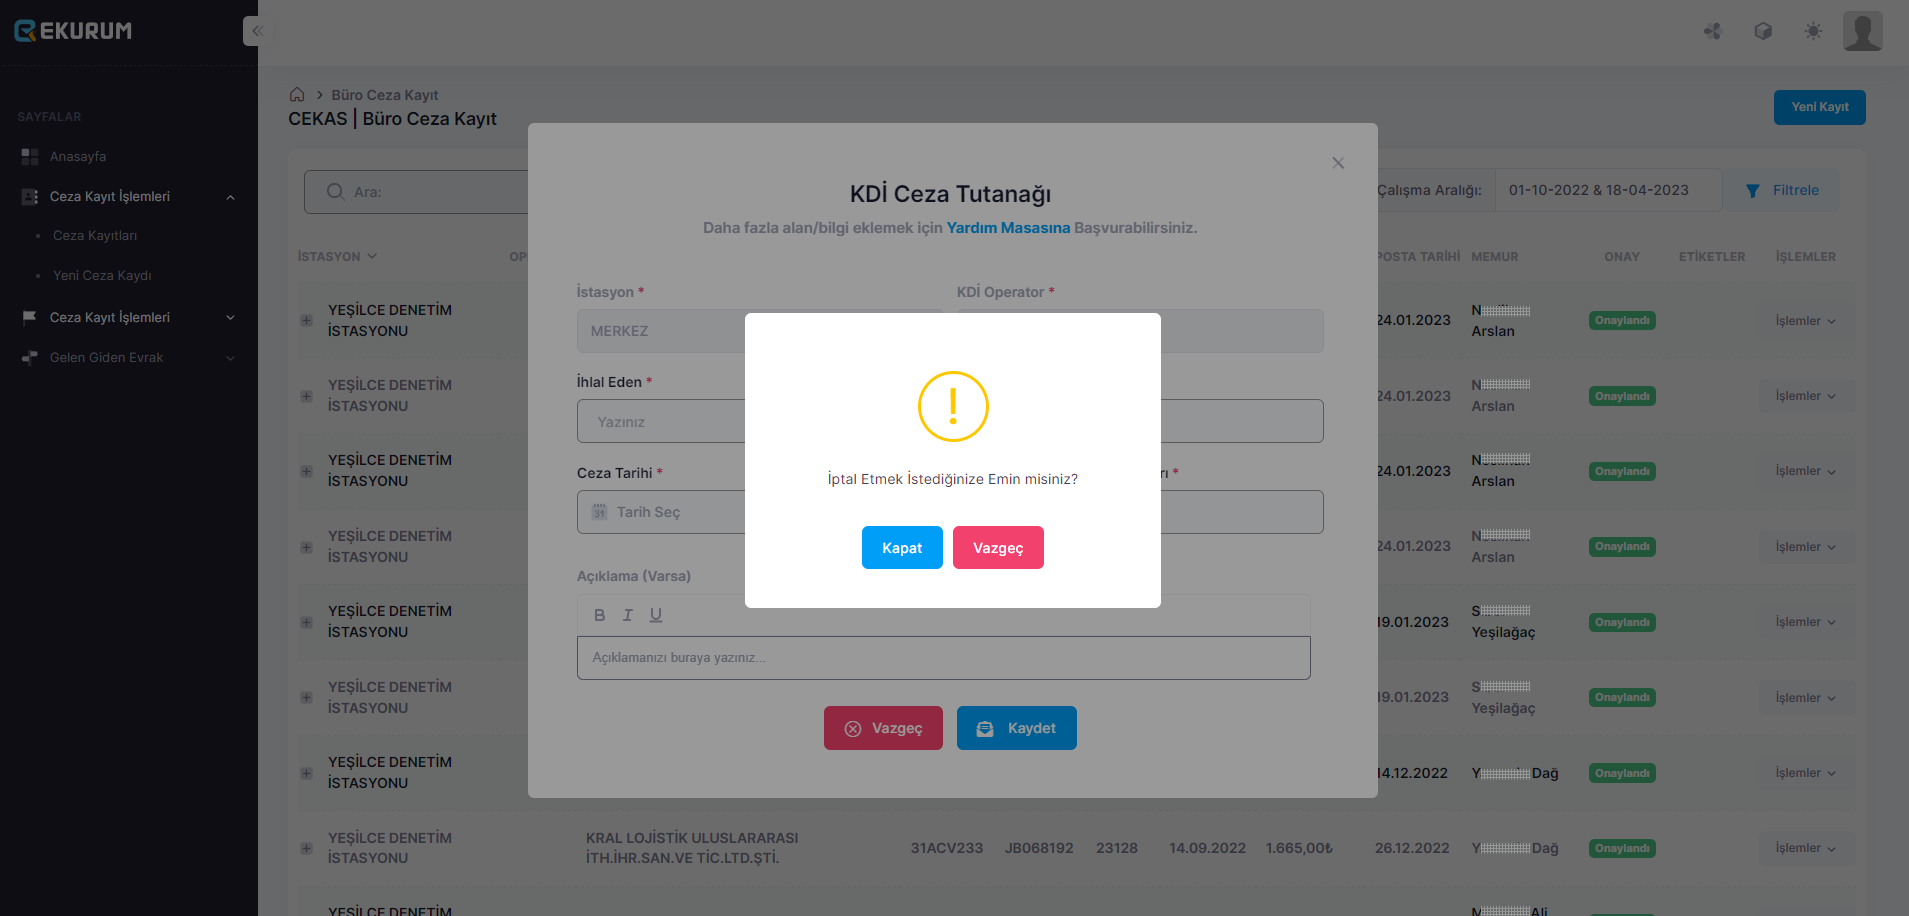
Task: Click the Açıklama text area
Action: tap(943, 658)
